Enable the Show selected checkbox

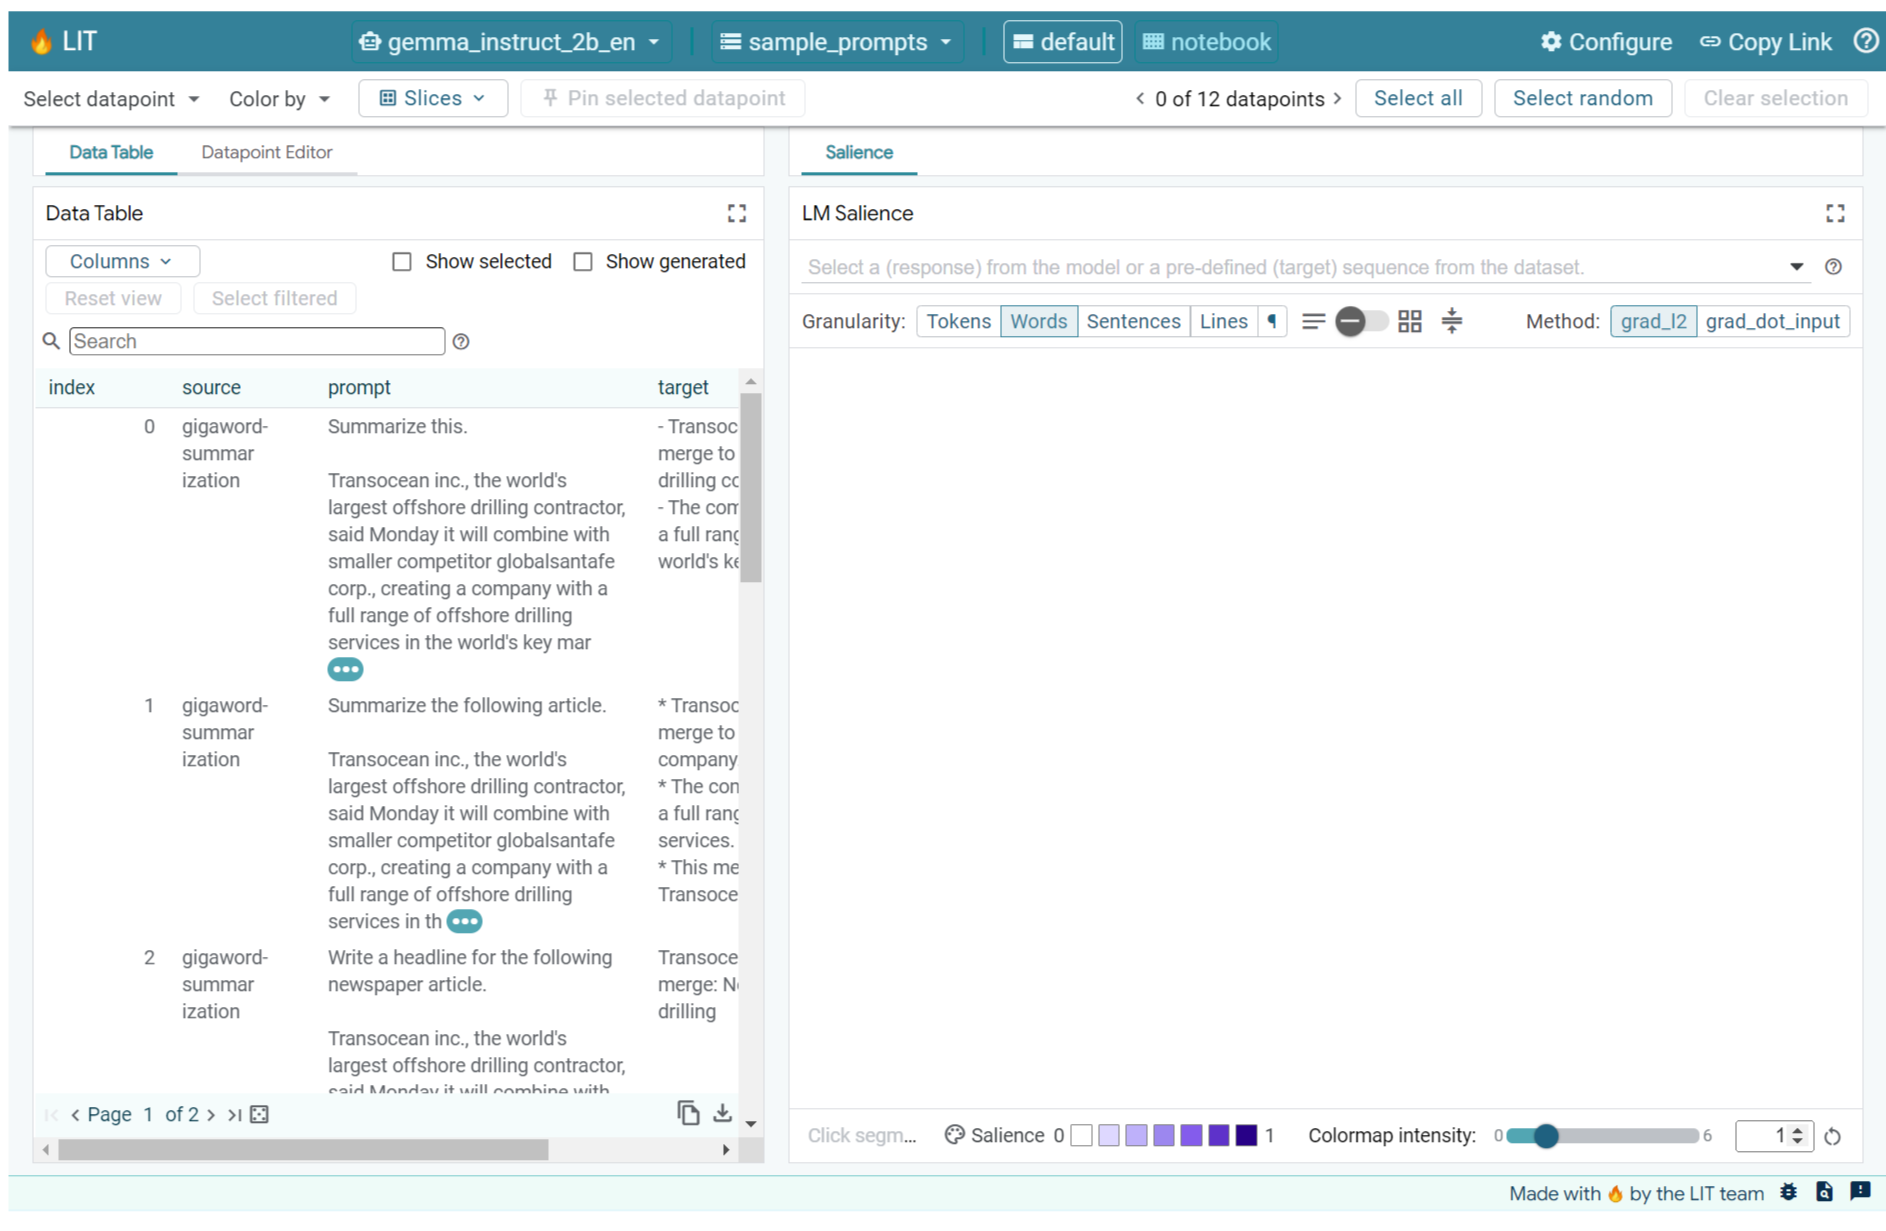[402, 261]
